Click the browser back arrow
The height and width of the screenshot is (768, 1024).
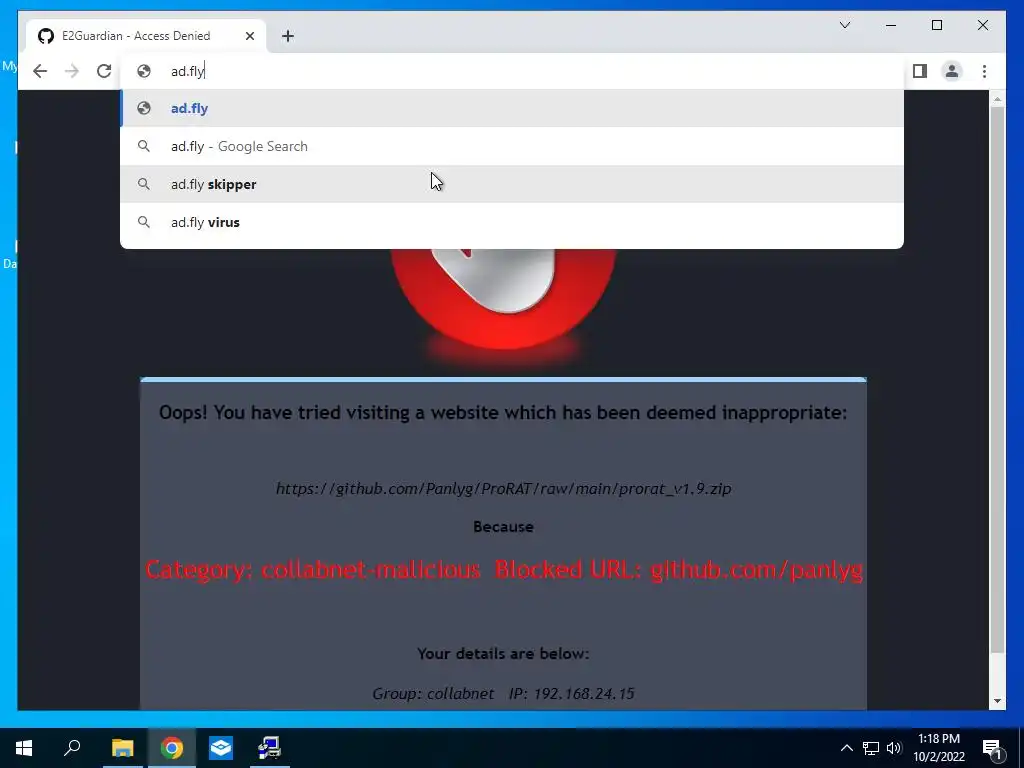(40, 71)
